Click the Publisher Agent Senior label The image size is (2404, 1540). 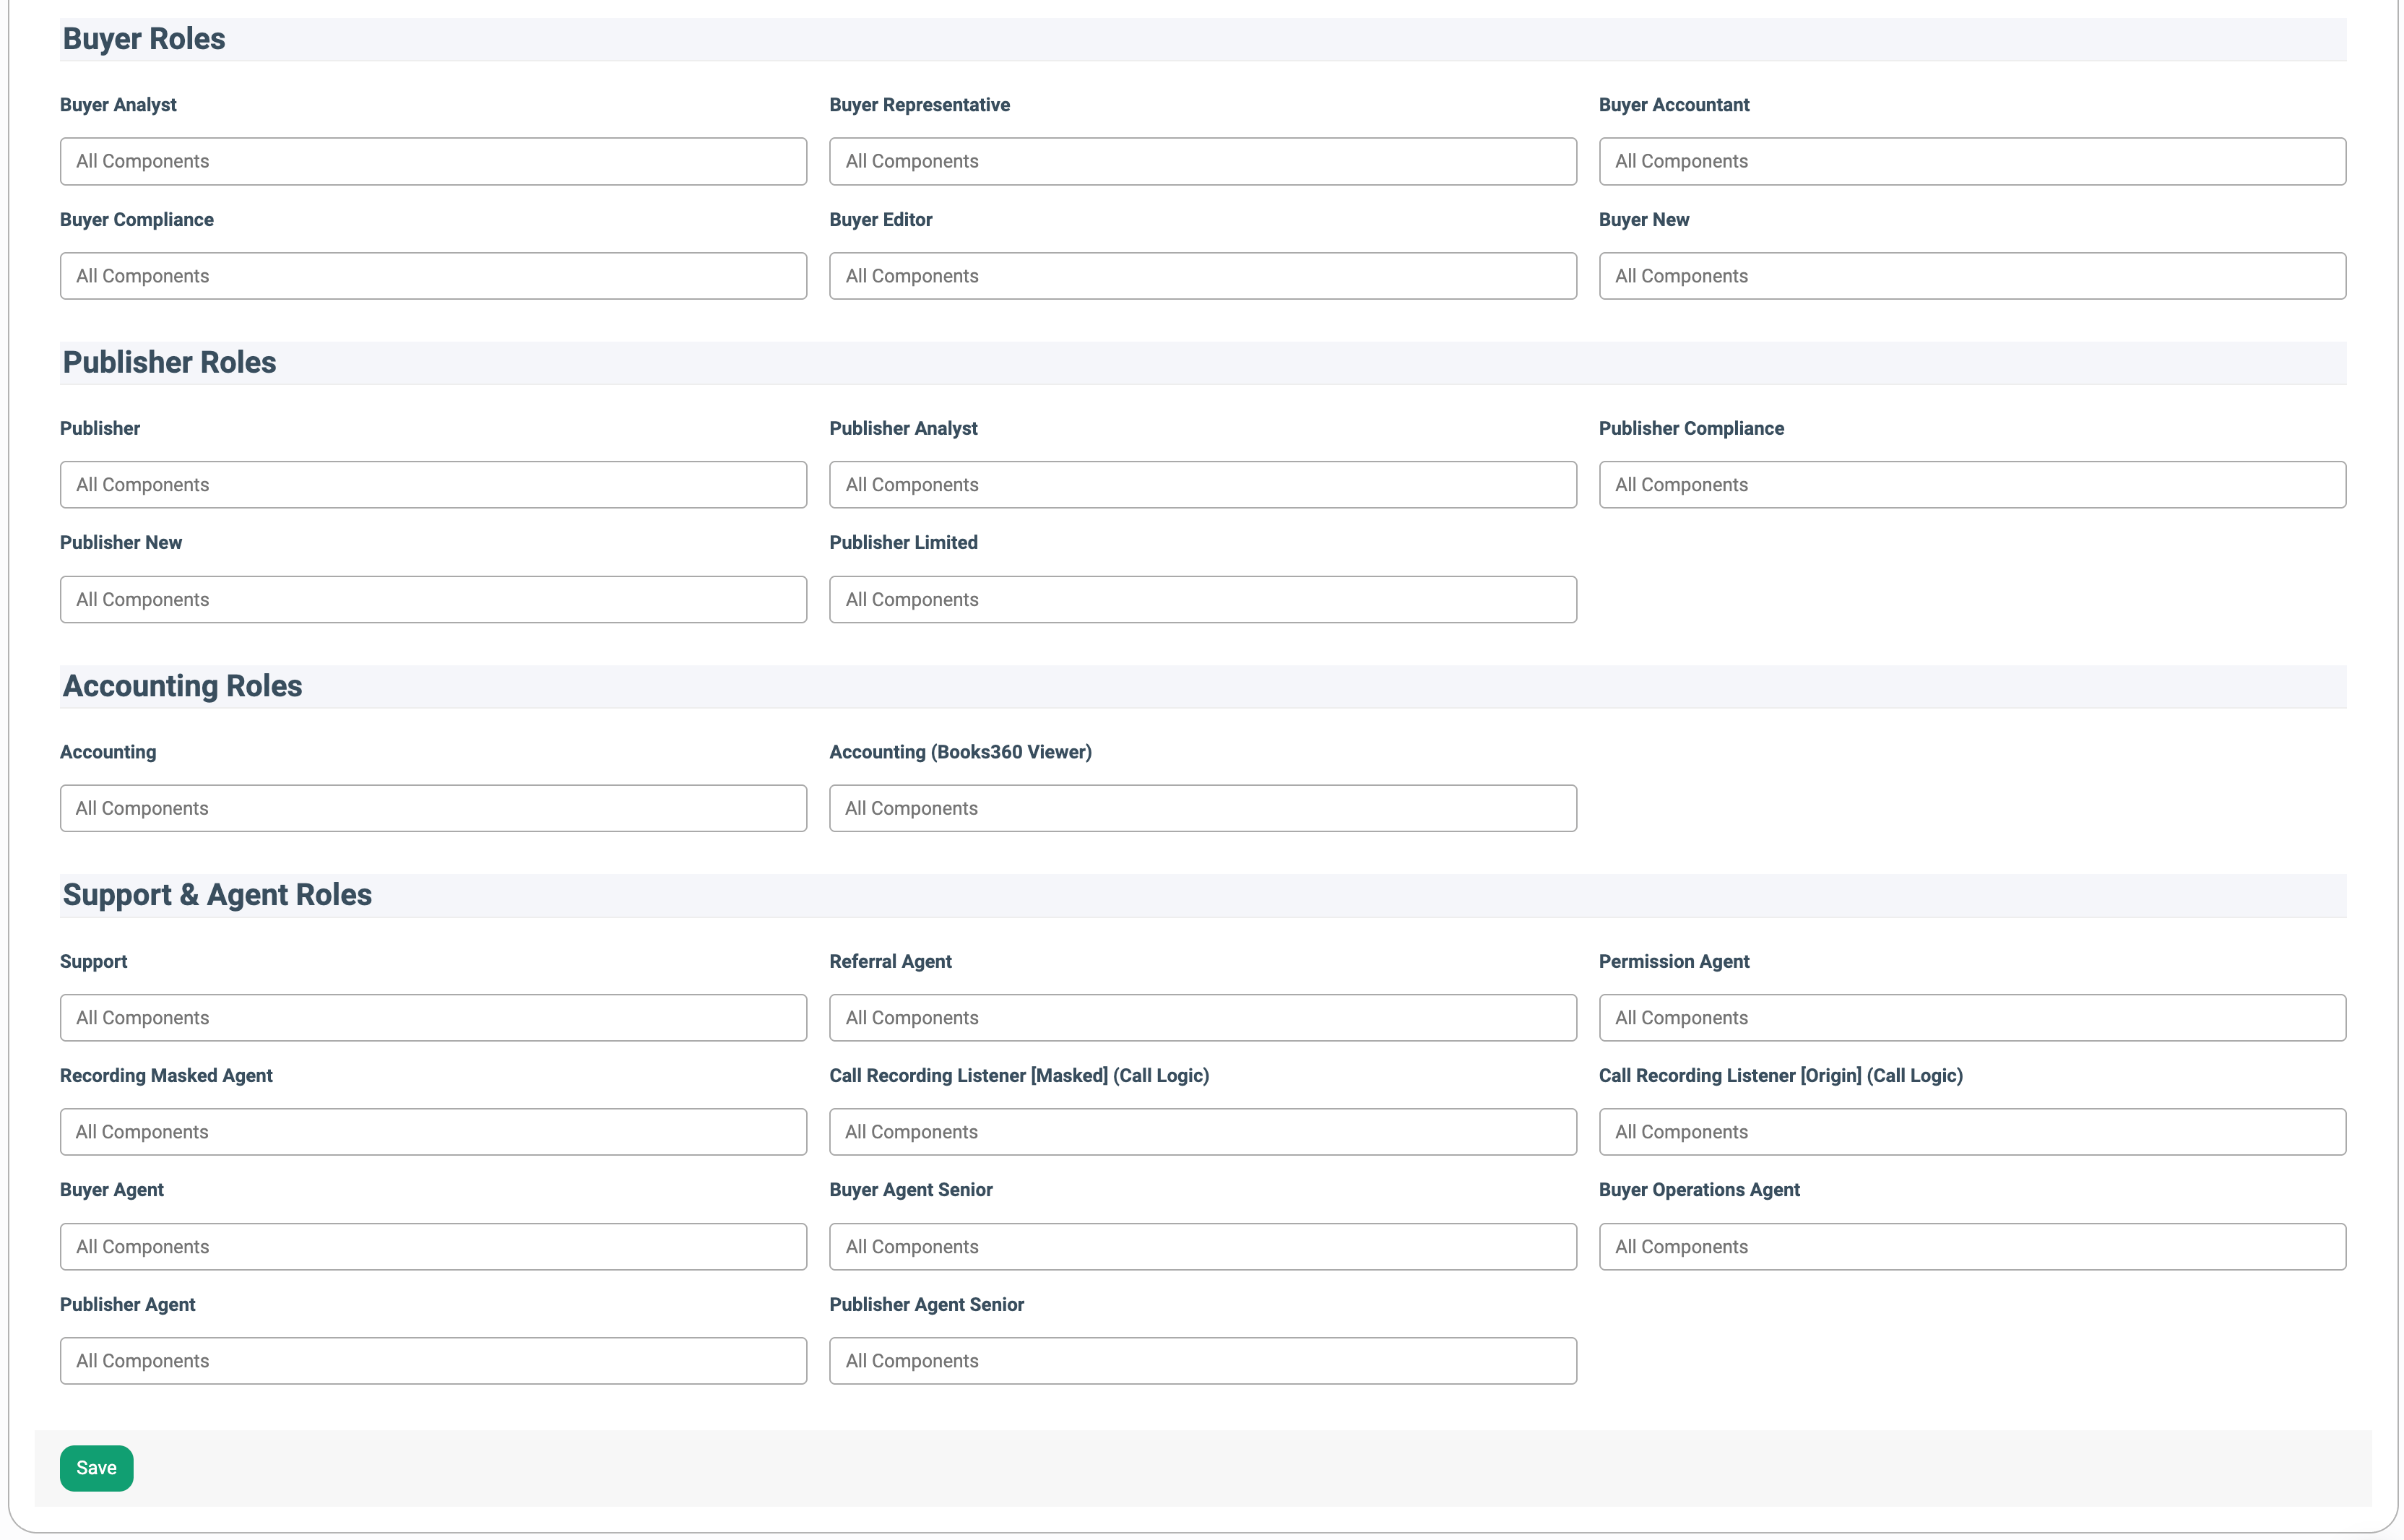(926, 1305)
